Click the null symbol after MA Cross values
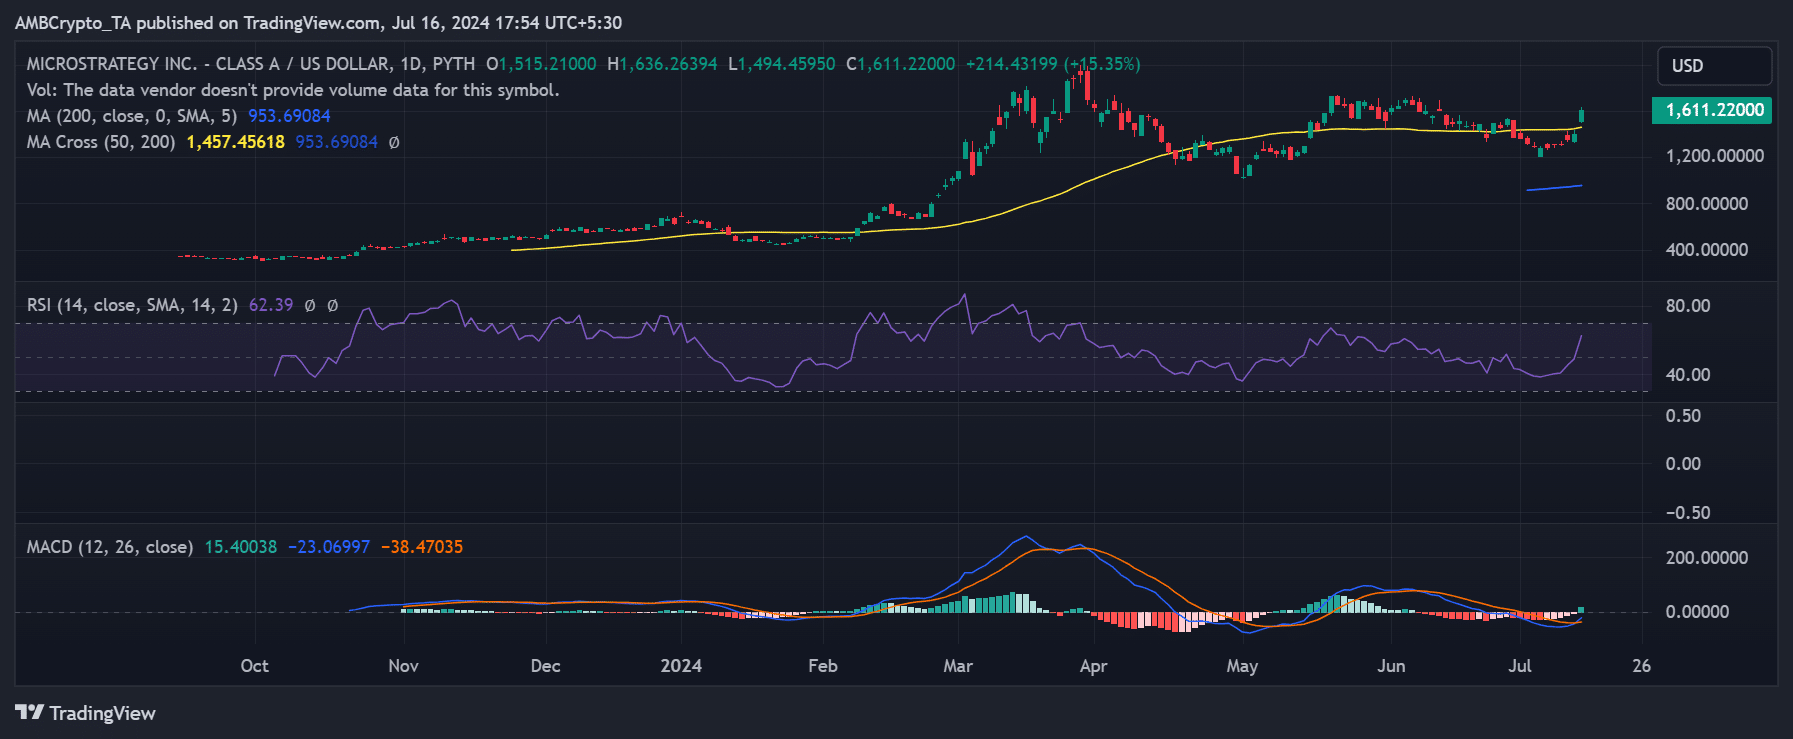1793x739 pixels. coord(394,142)
